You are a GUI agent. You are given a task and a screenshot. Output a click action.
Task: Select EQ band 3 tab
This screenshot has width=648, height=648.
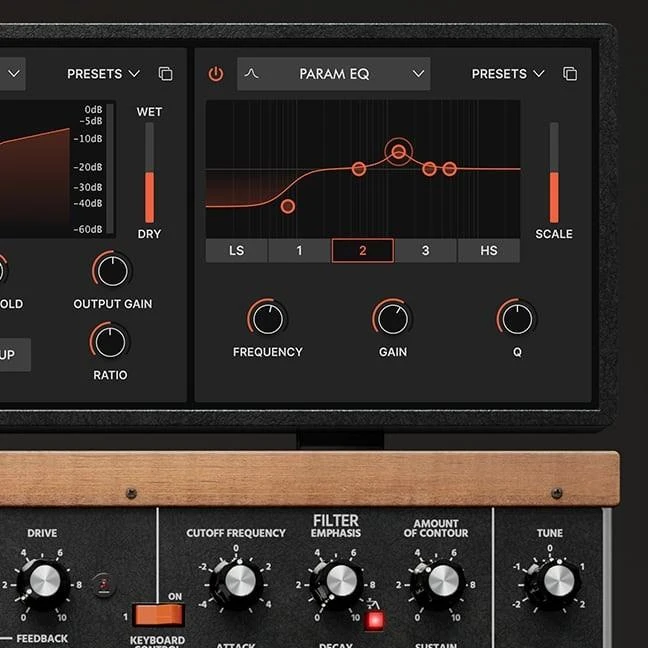pyautogui.click(x=426, y=250)
